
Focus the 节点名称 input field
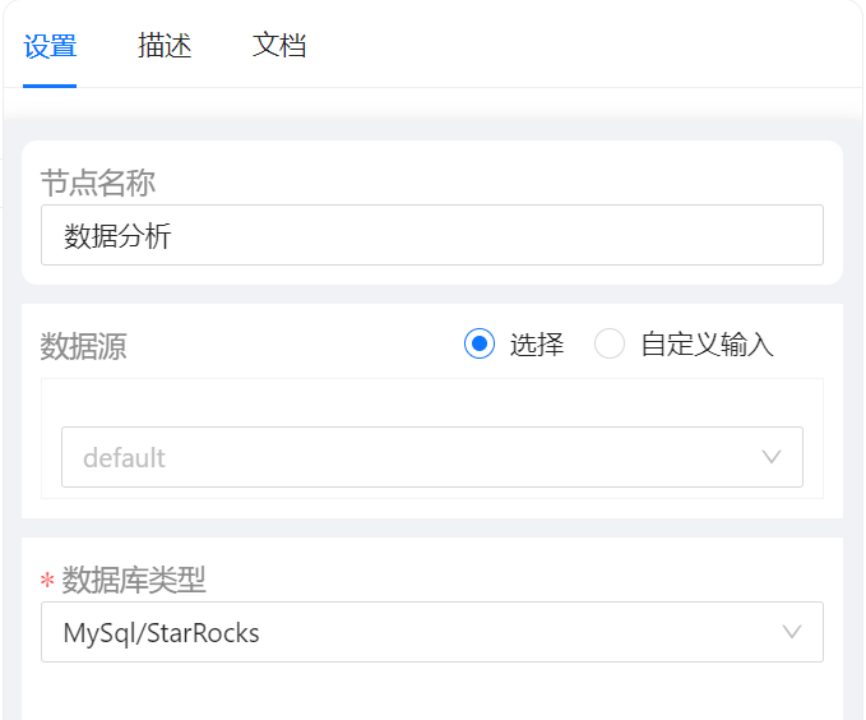coord(432,235)
